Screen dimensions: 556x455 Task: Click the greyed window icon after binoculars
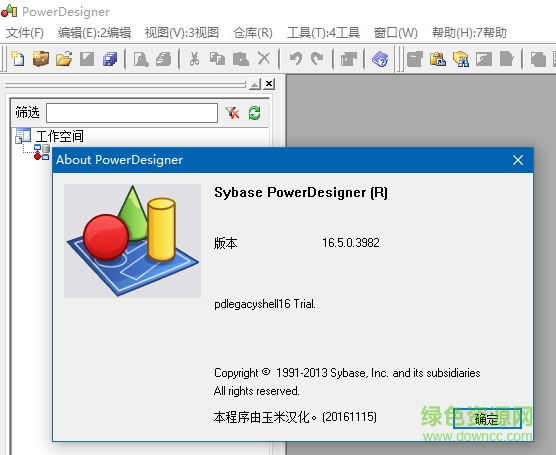(x=484, y=59)
